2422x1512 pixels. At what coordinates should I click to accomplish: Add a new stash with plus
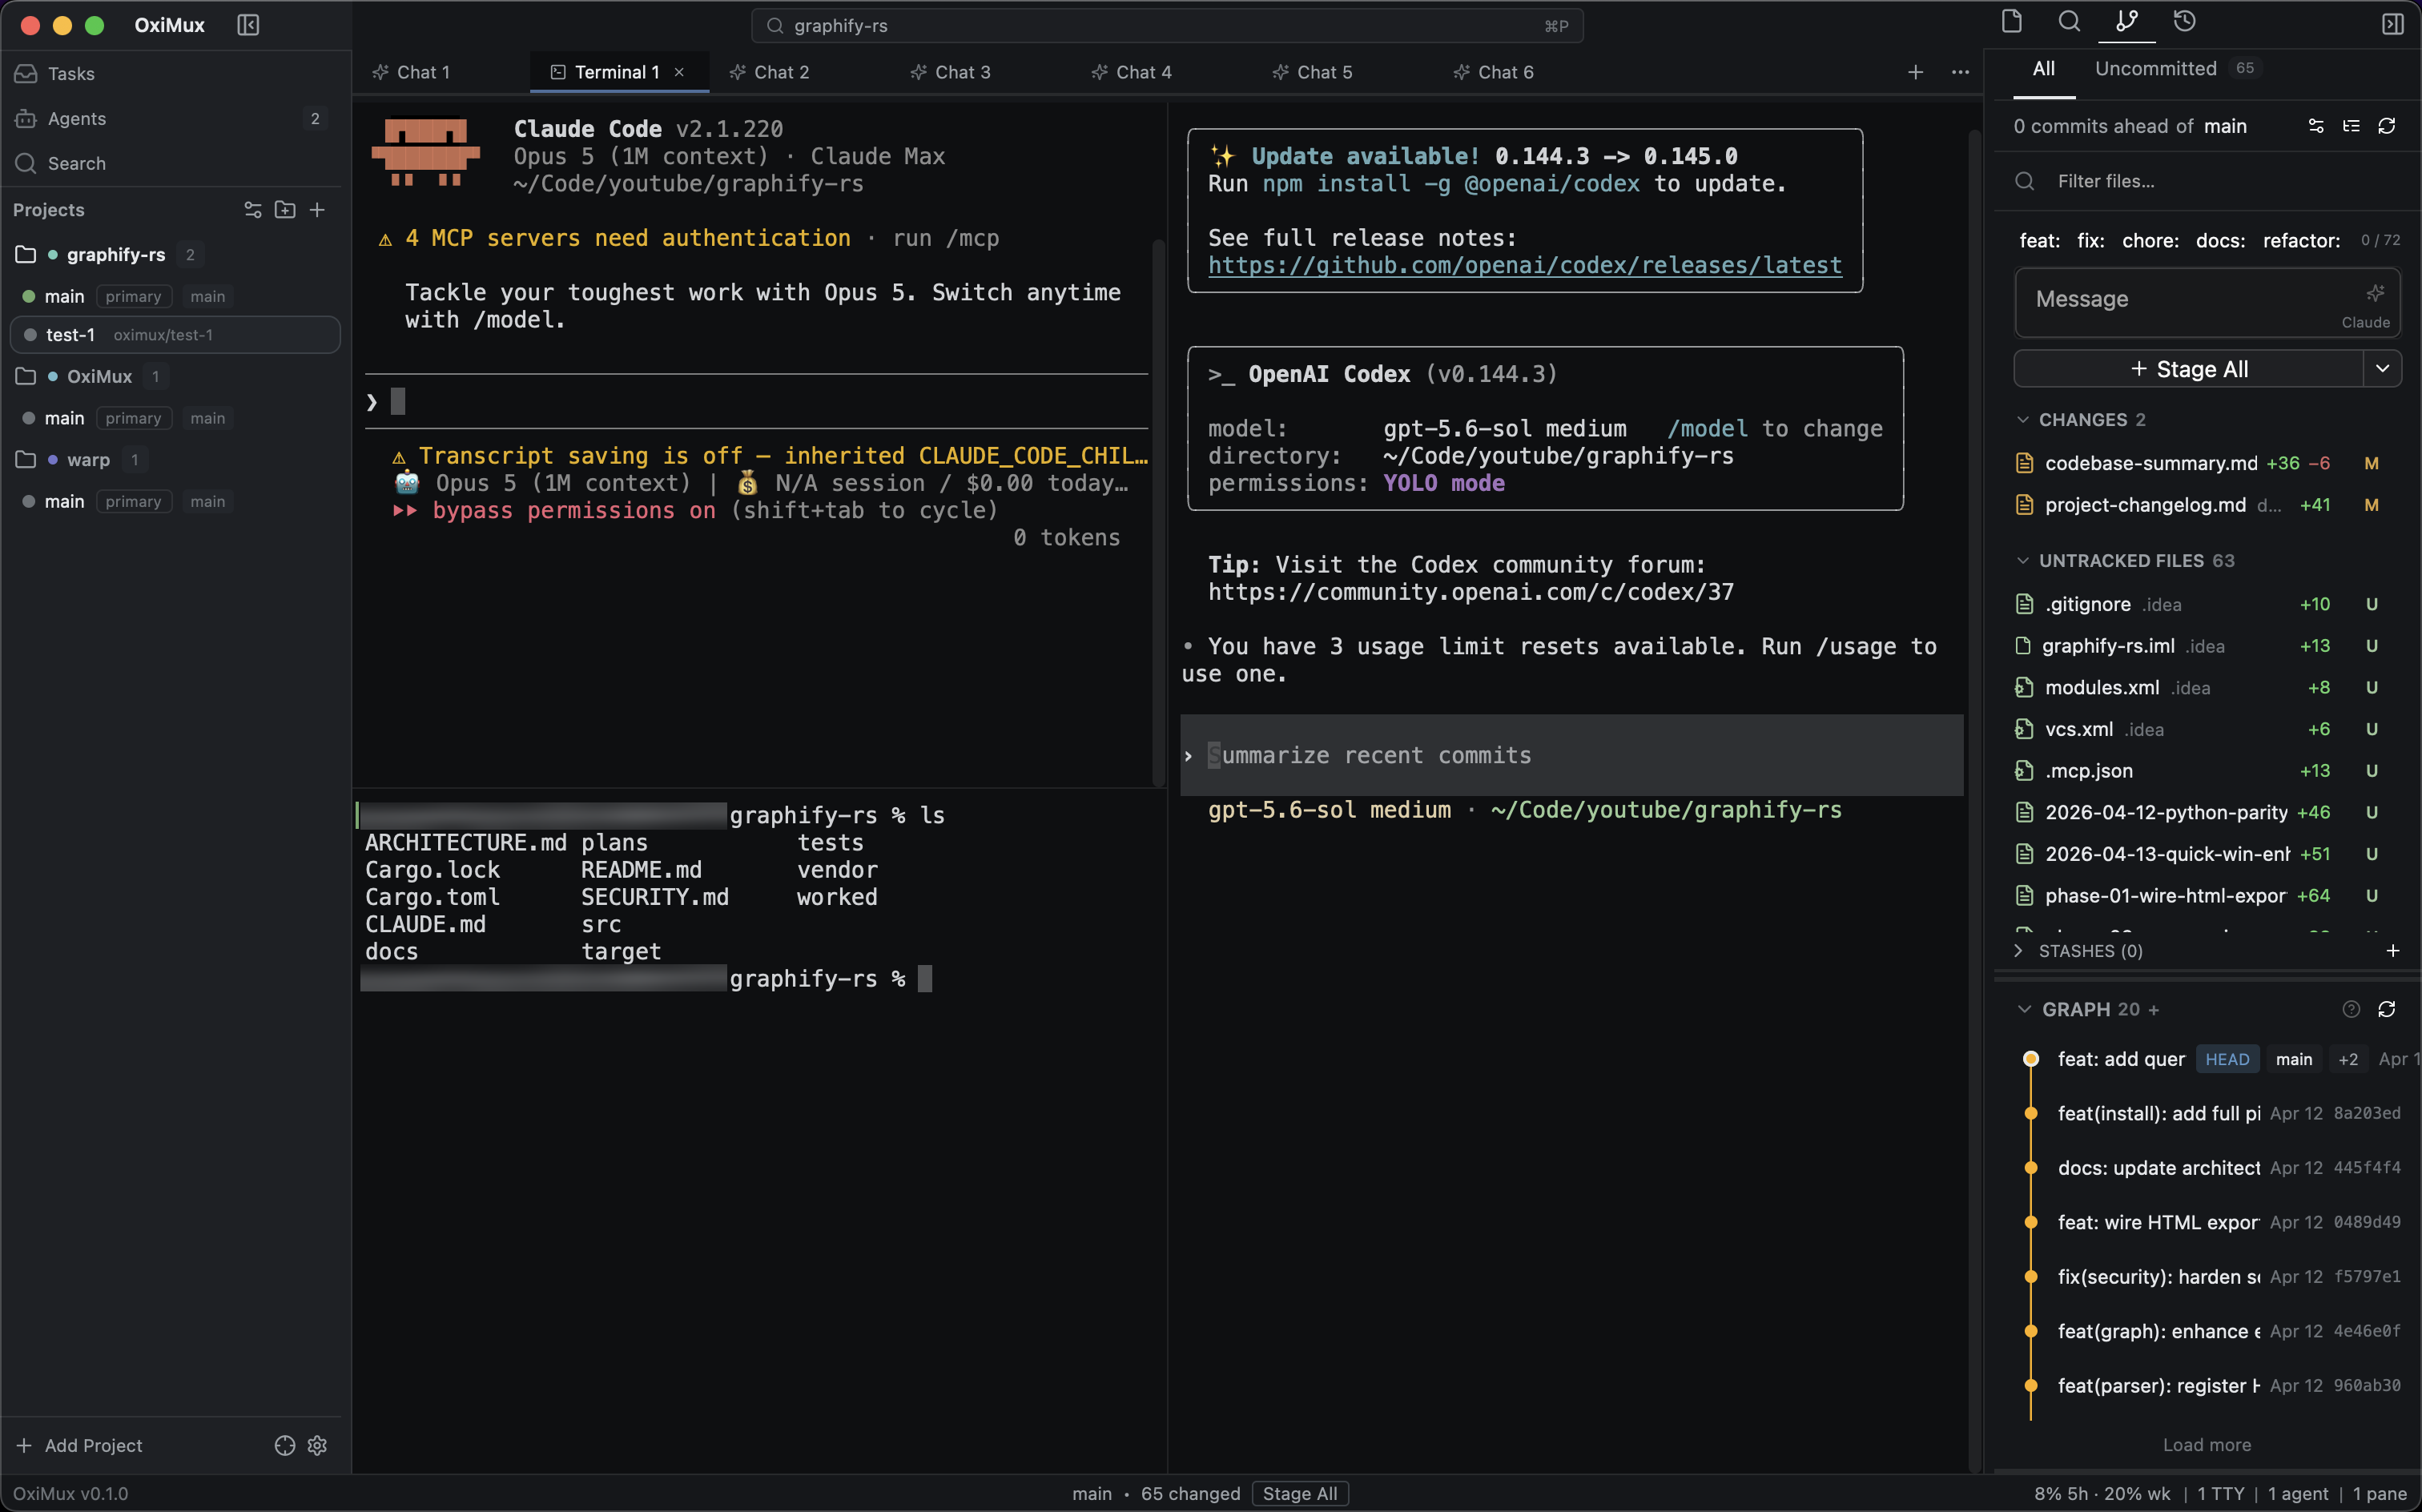(x=2393, y=951)
